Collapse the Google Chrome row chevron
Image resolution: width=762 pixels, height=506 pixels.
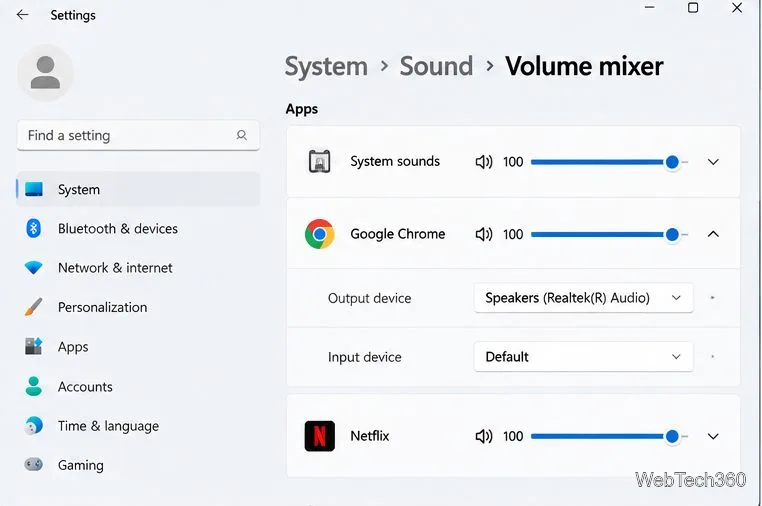[x=713, y=234]
